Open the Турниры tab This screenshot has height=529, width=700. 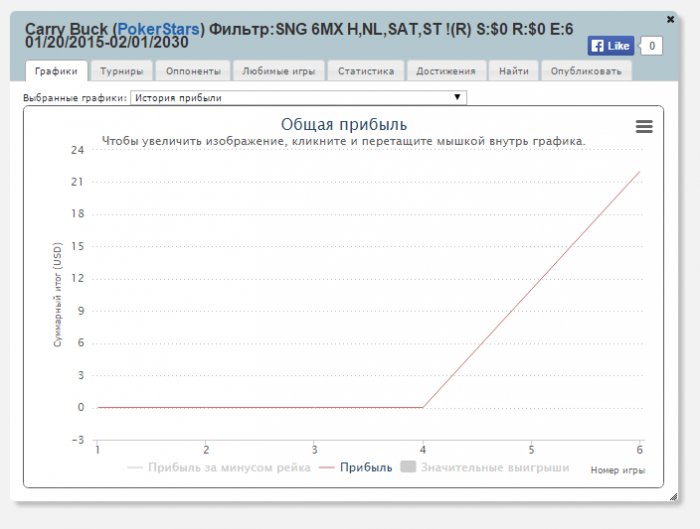(121, 71)
